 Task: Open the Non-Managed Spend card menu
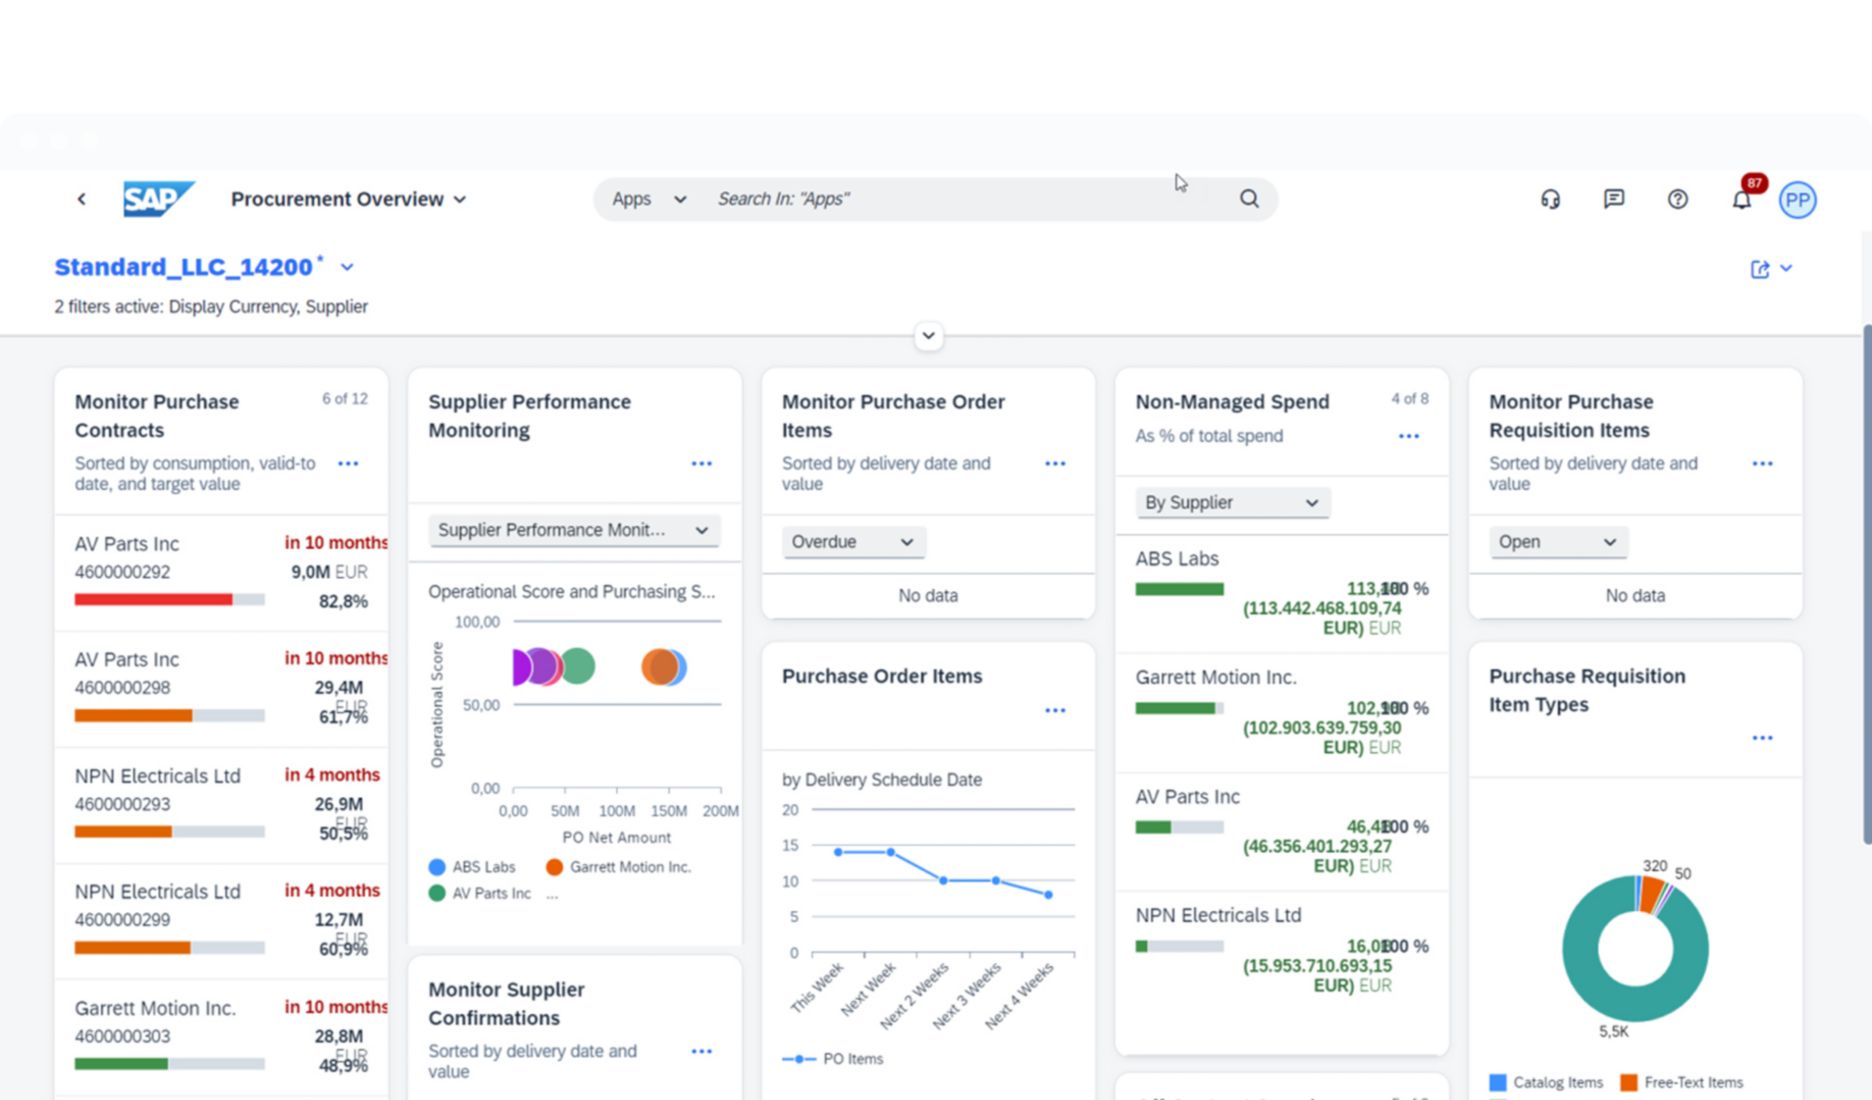[x=1409, y=435]
